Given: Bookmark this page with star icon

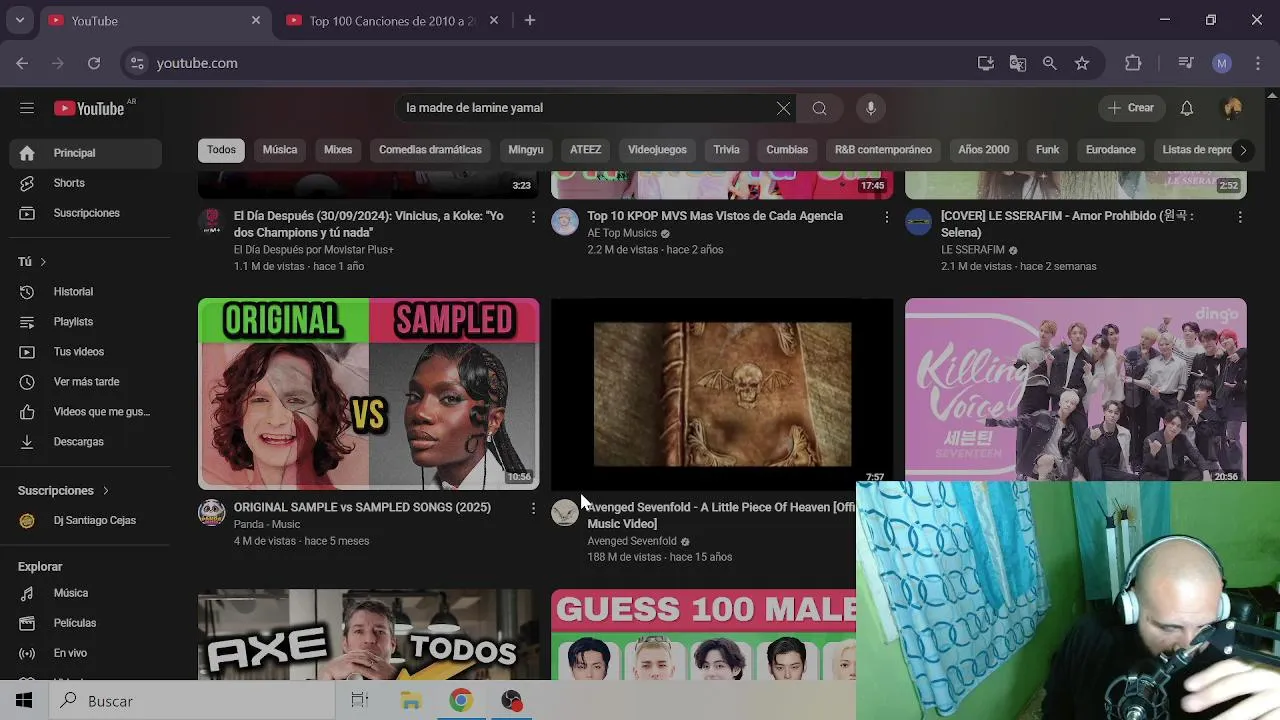Looking at the screenshot, I should (x=1082, y=63).
